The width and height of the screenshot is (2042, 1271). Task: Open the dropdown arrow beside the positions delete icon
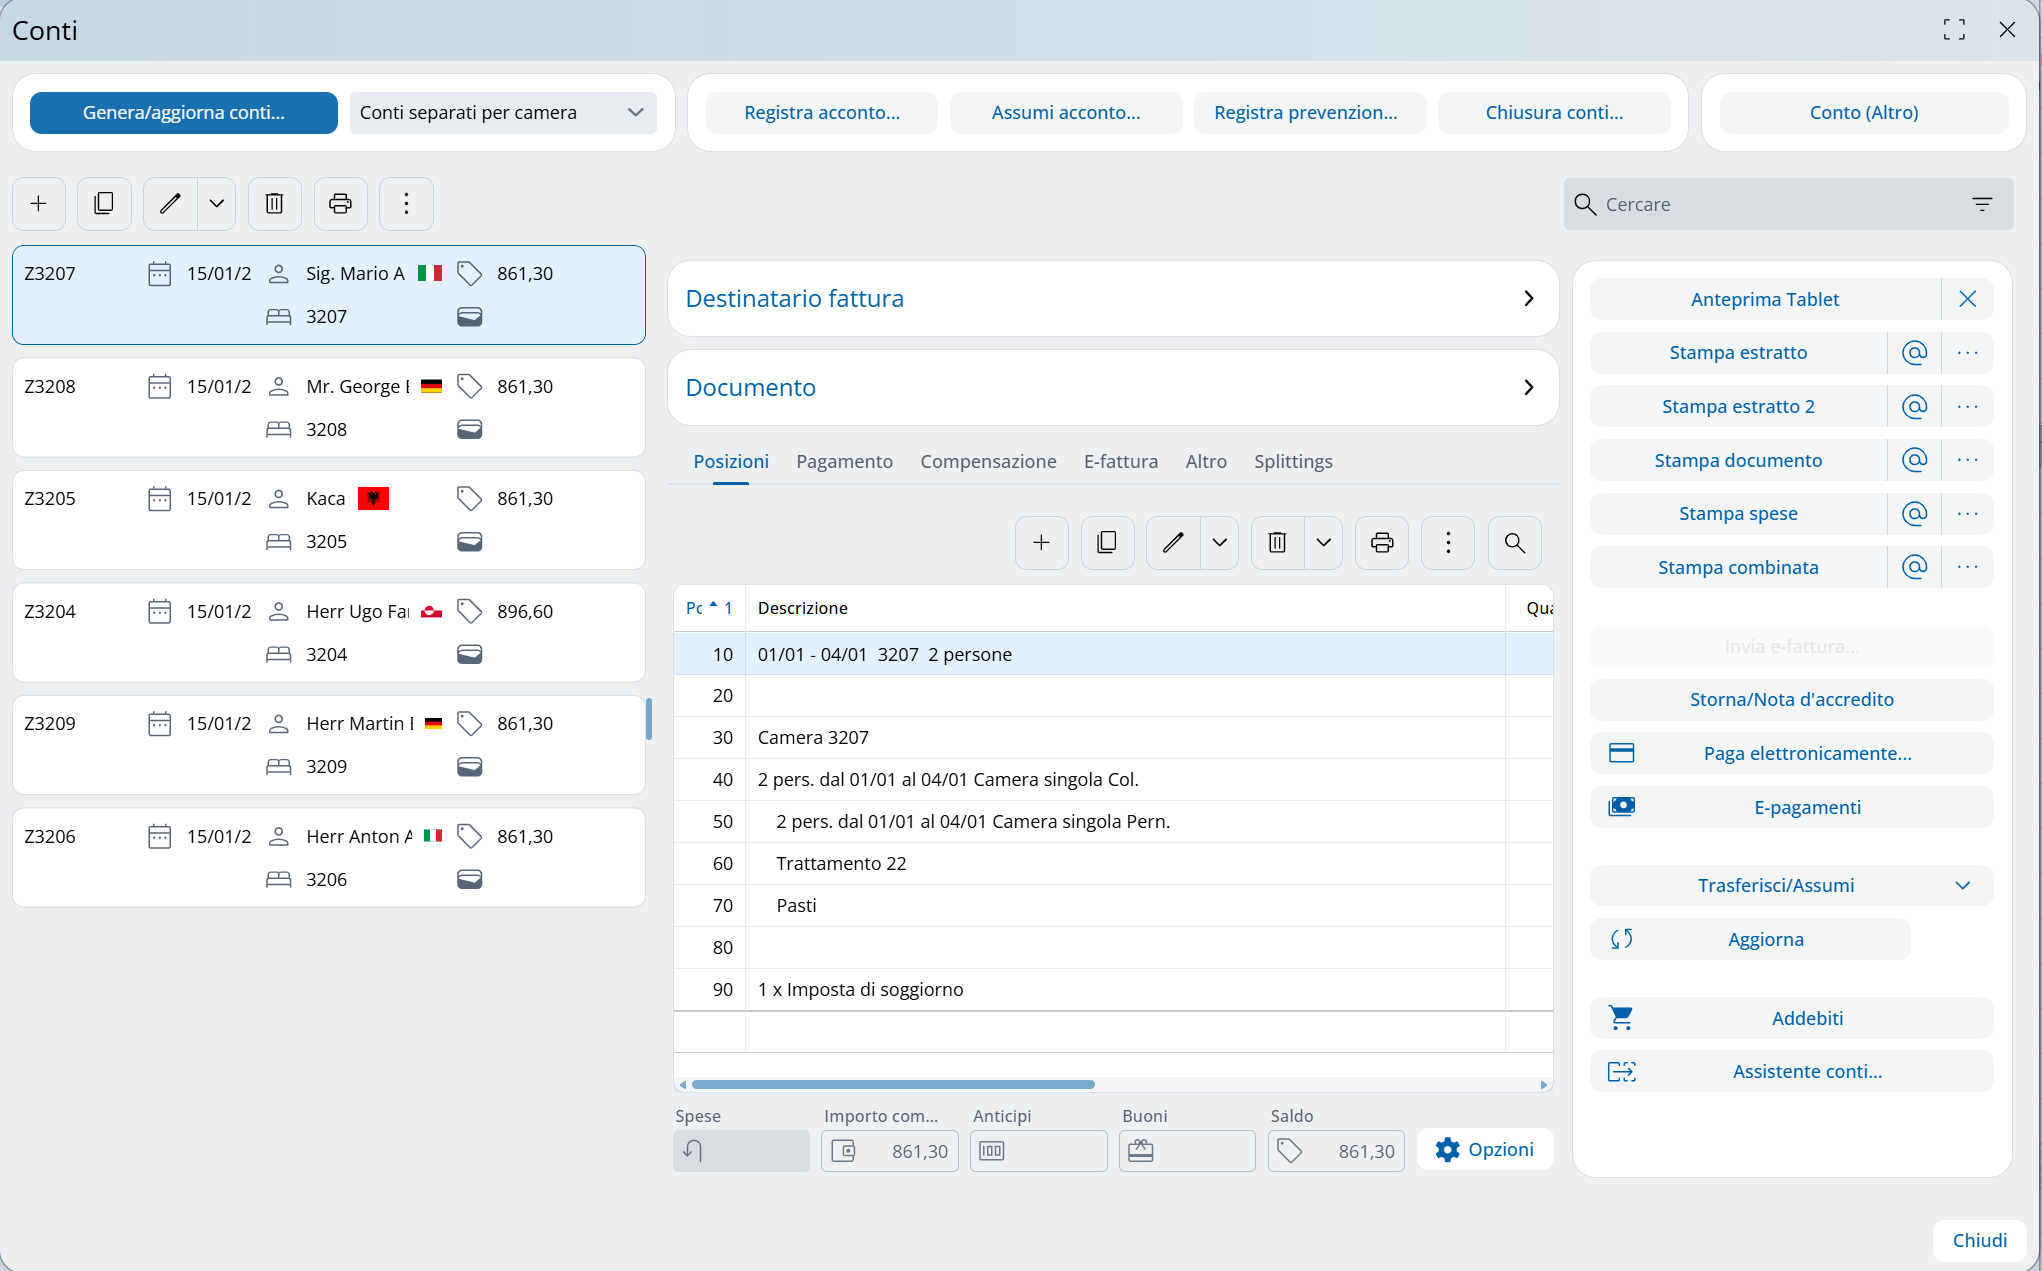[1323, 543]
